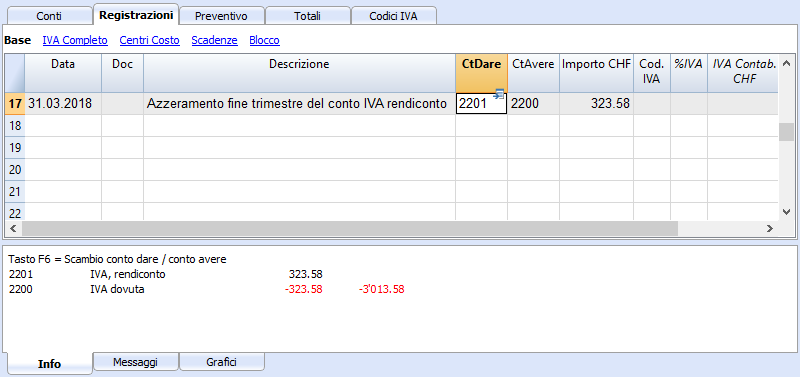Screen dimensions: 800x377
Task: Open the Scadenze view link
Action: (x=214, y=40)
